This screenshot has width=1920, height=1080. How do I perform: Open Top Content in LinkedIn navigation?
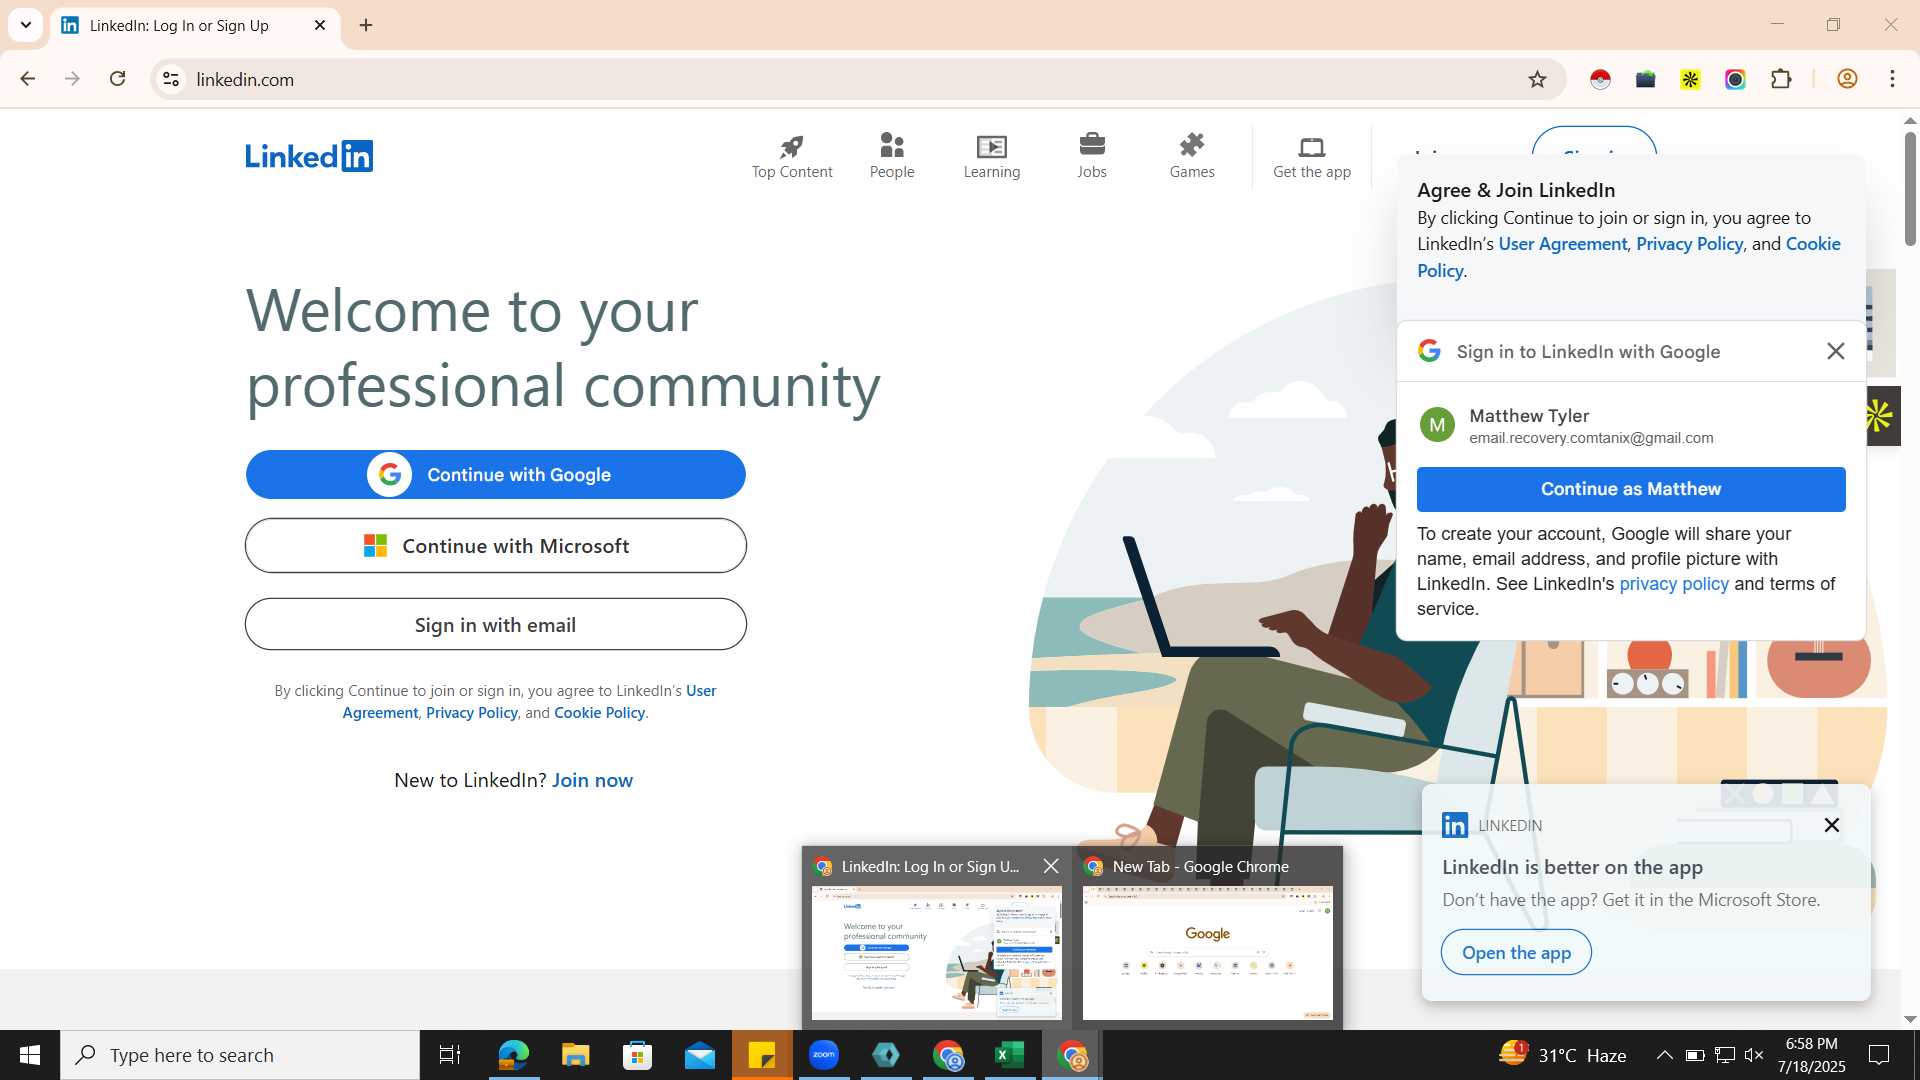791,157
